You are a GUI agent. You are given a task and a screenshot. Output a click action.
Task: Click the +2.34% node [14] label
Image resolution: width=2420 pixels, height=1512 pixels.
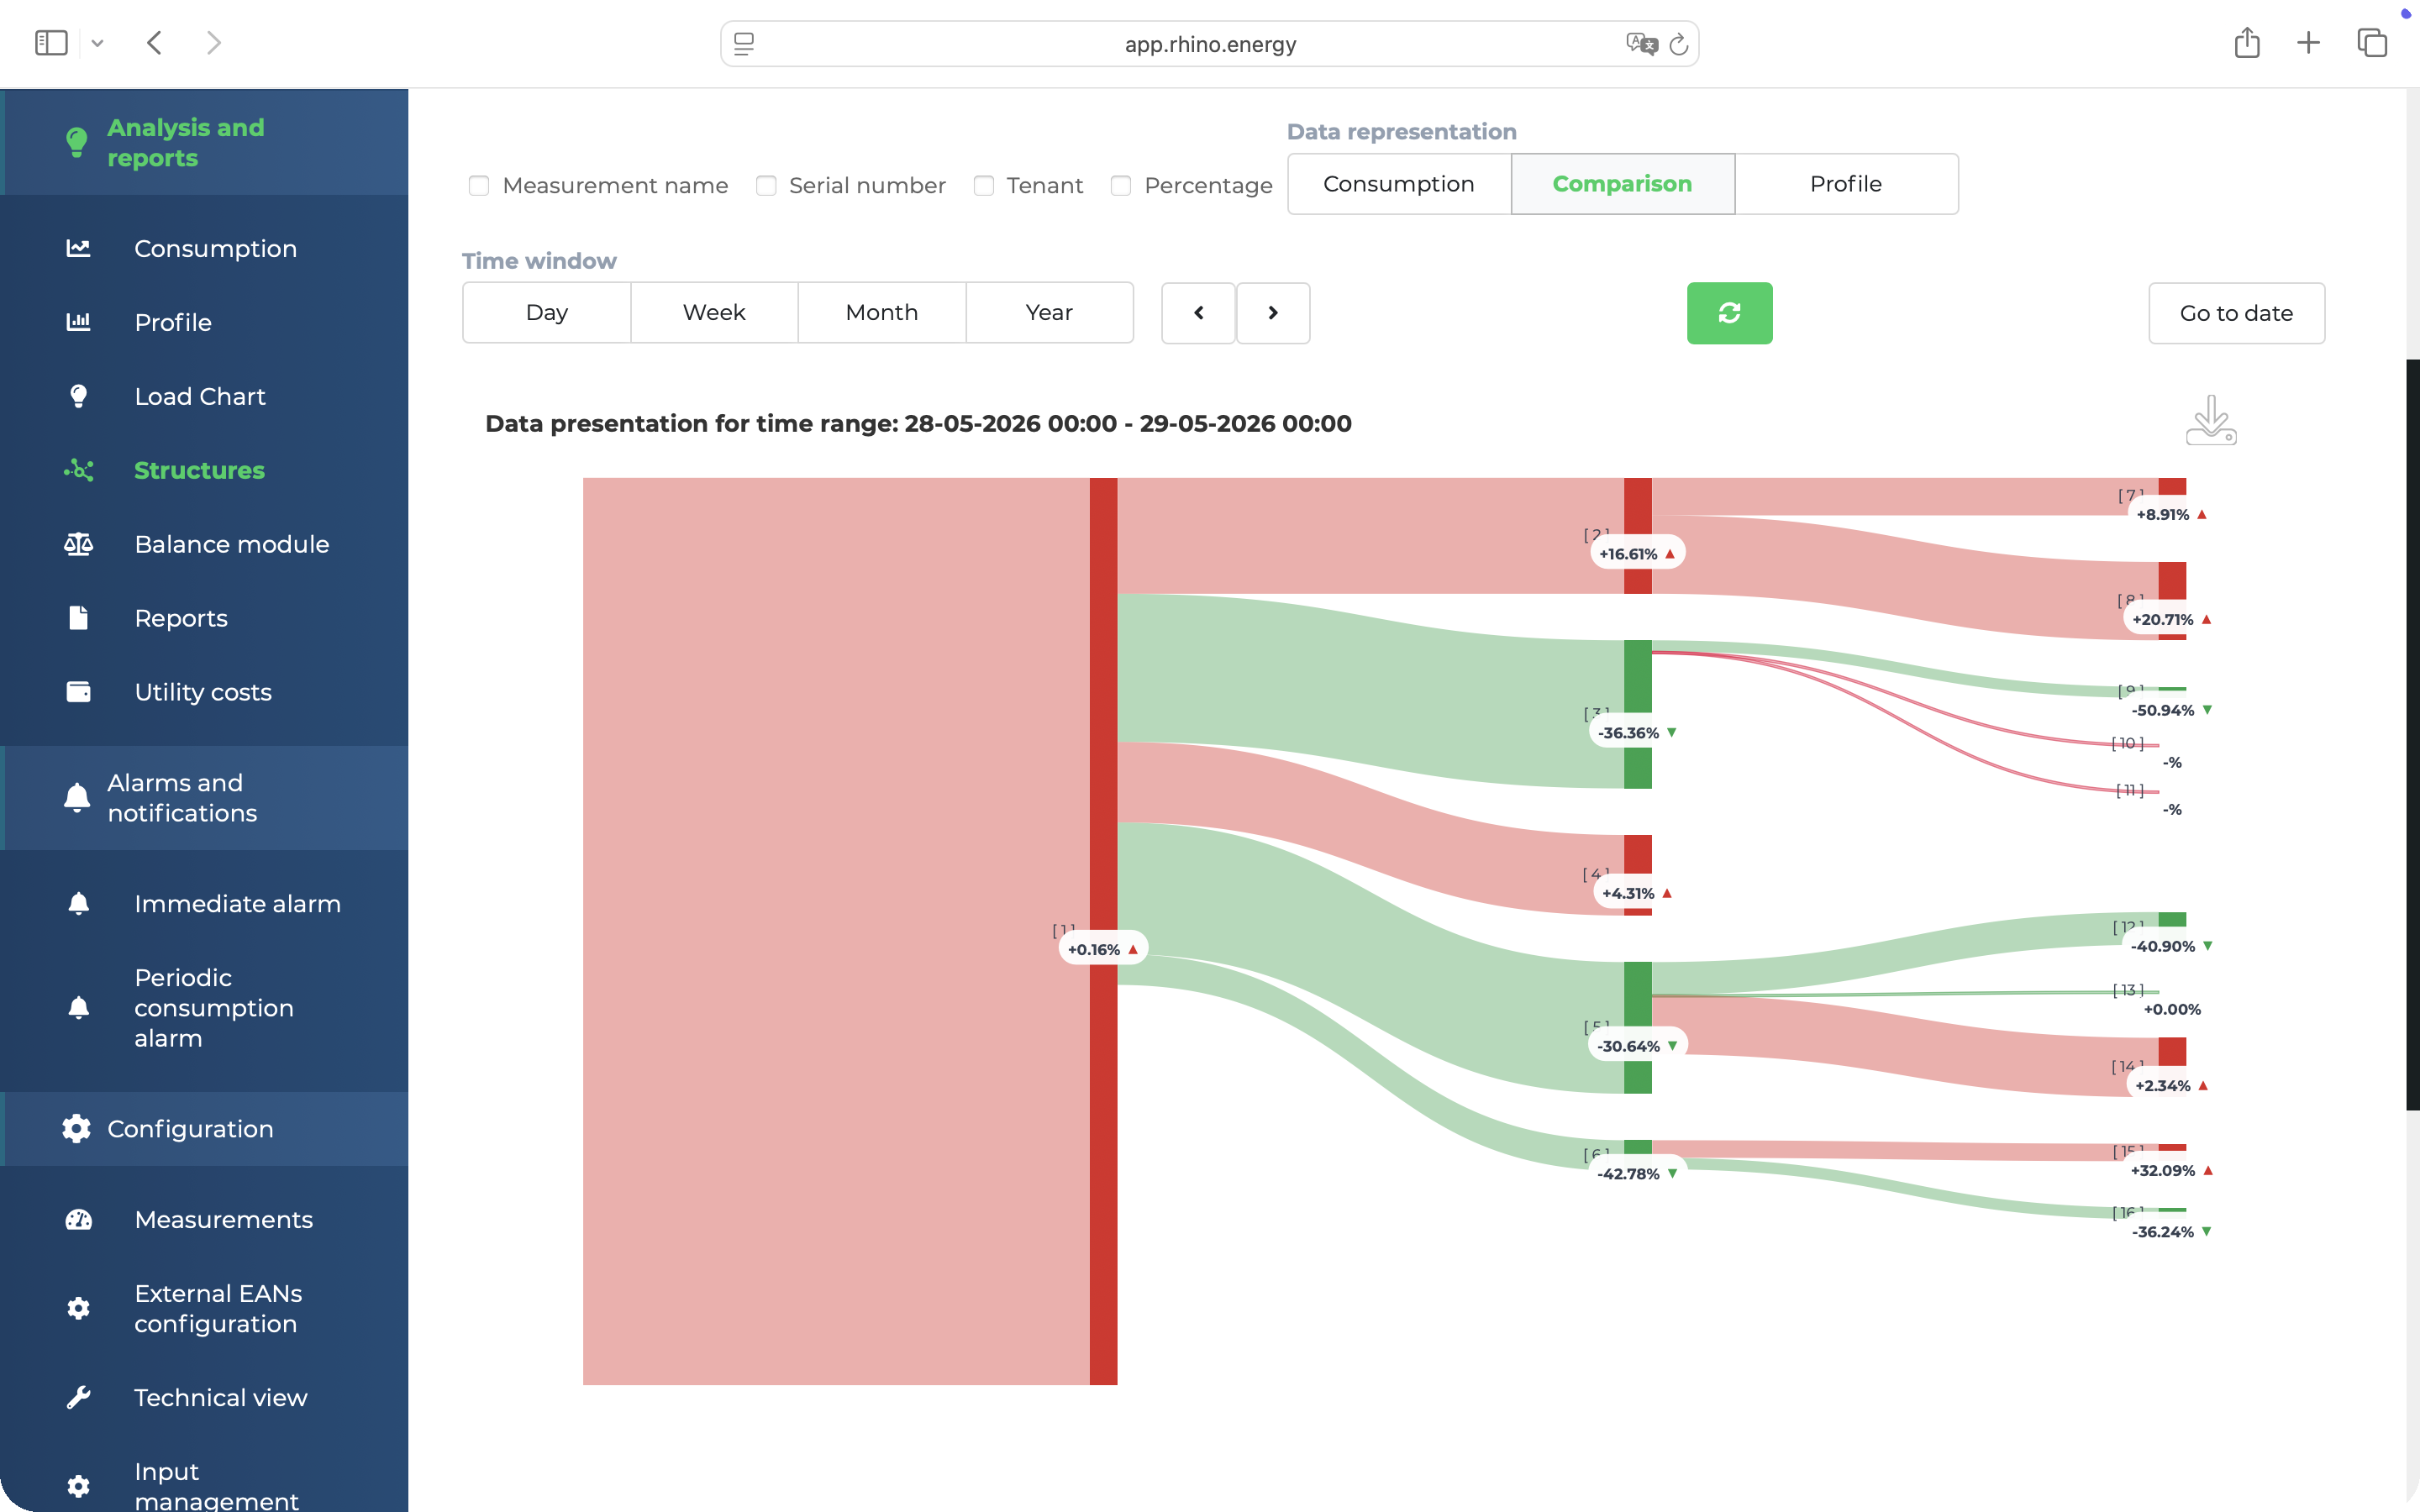click(2171, 1085)
